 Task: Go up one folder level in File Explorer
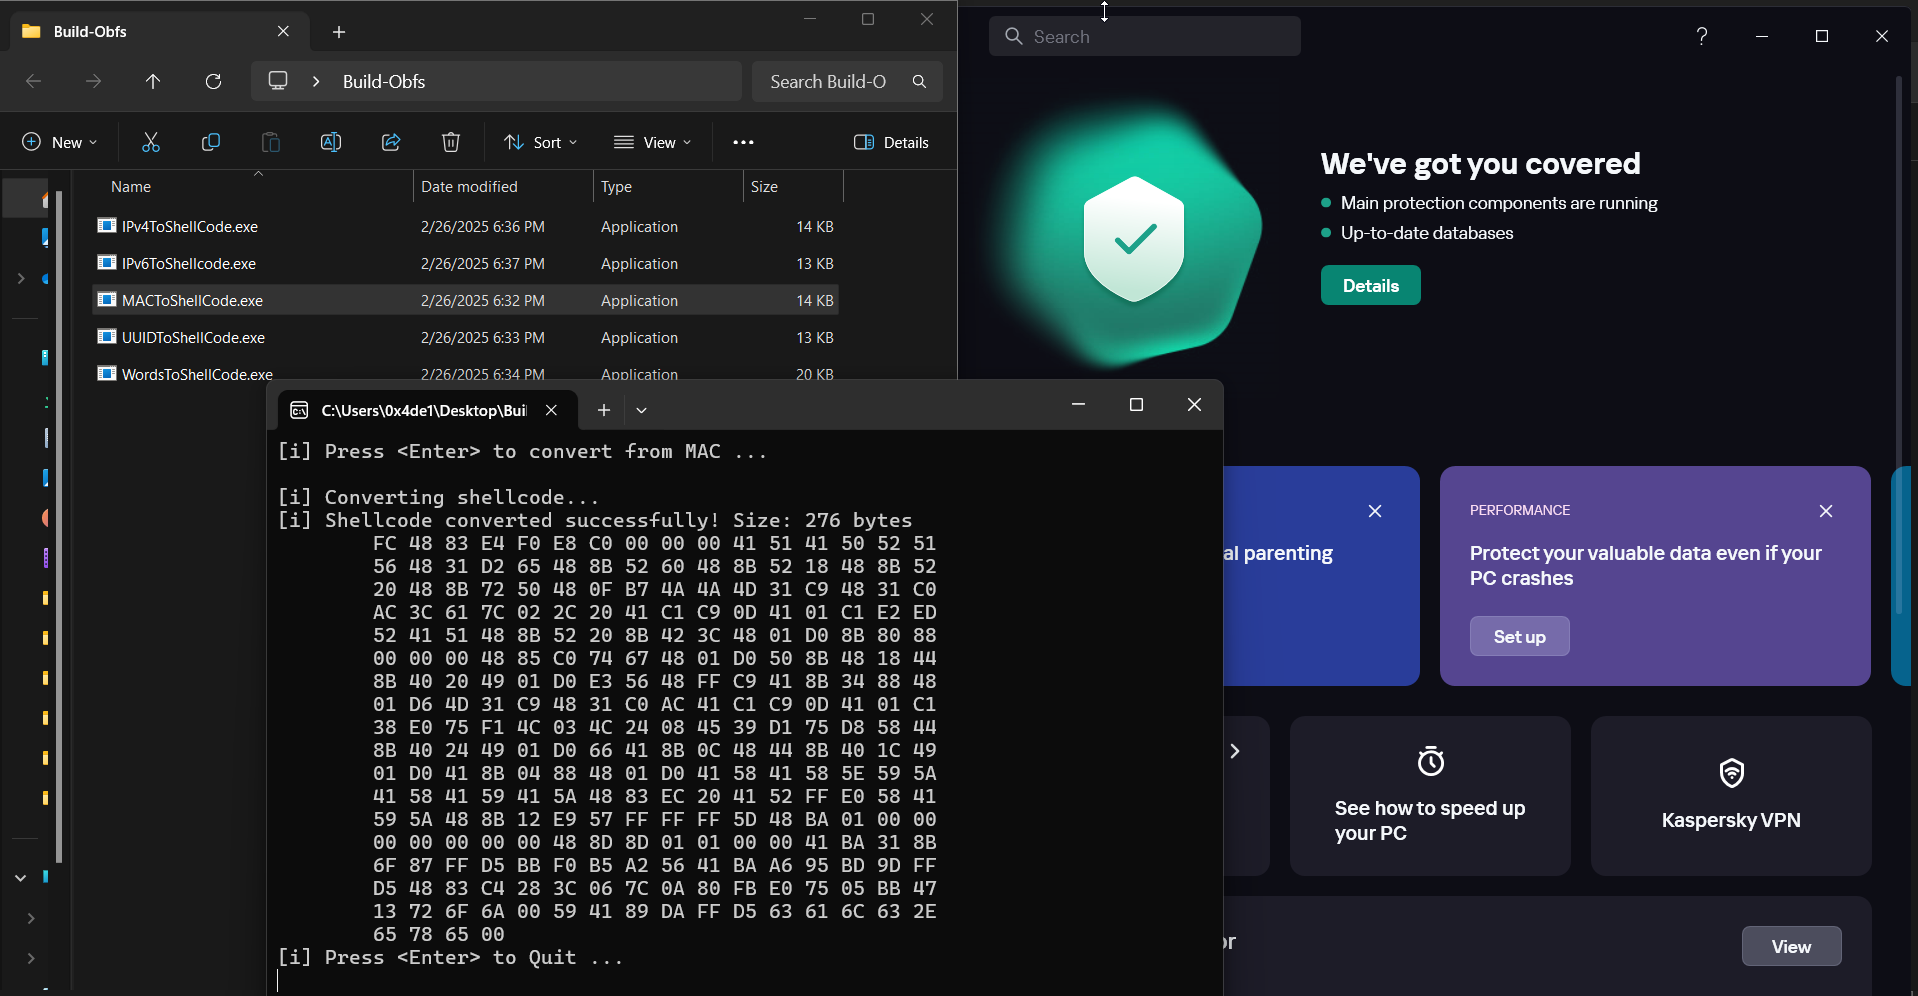153,81
